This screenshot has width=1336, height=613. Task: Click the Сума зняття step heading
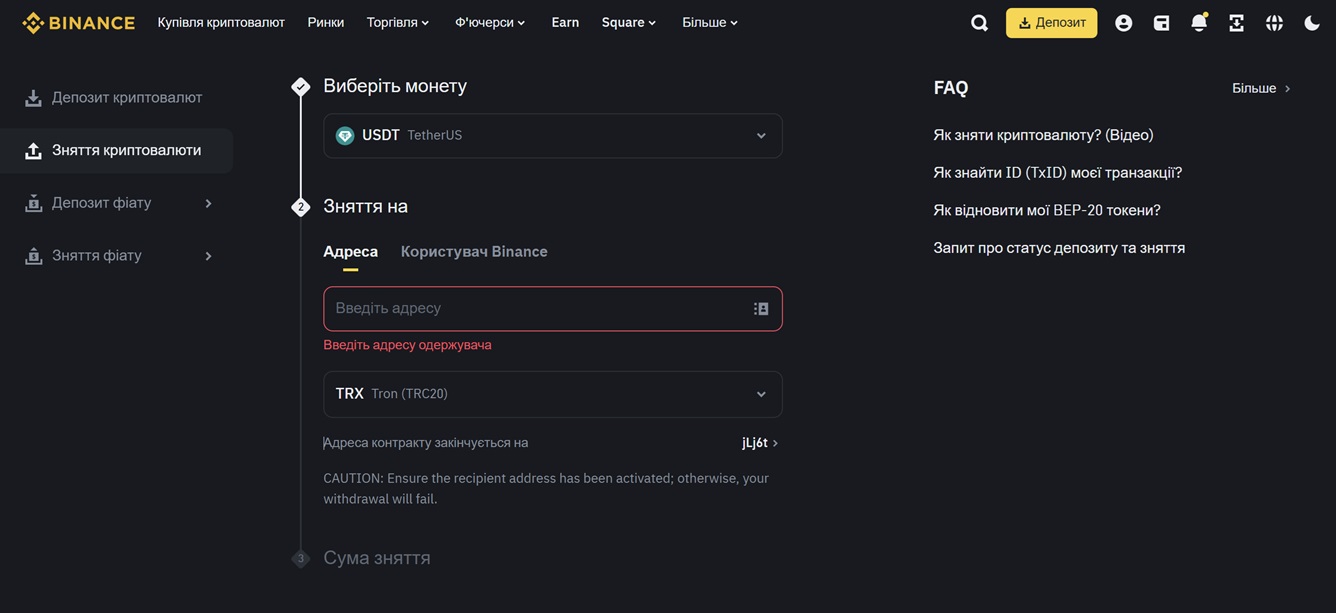pyautogui.click(x=377, y=558)
